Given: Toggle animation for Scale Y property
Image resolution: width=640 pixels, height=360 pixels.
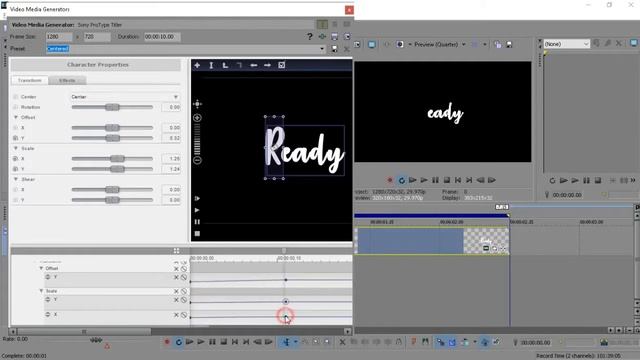Looking at the screenshot, I should pos(16,169).
